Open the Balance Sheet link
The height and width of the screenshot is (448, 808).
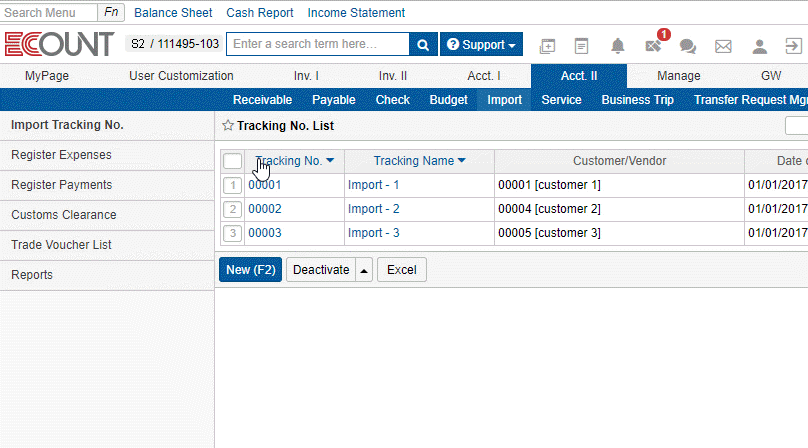click(173, 12)
